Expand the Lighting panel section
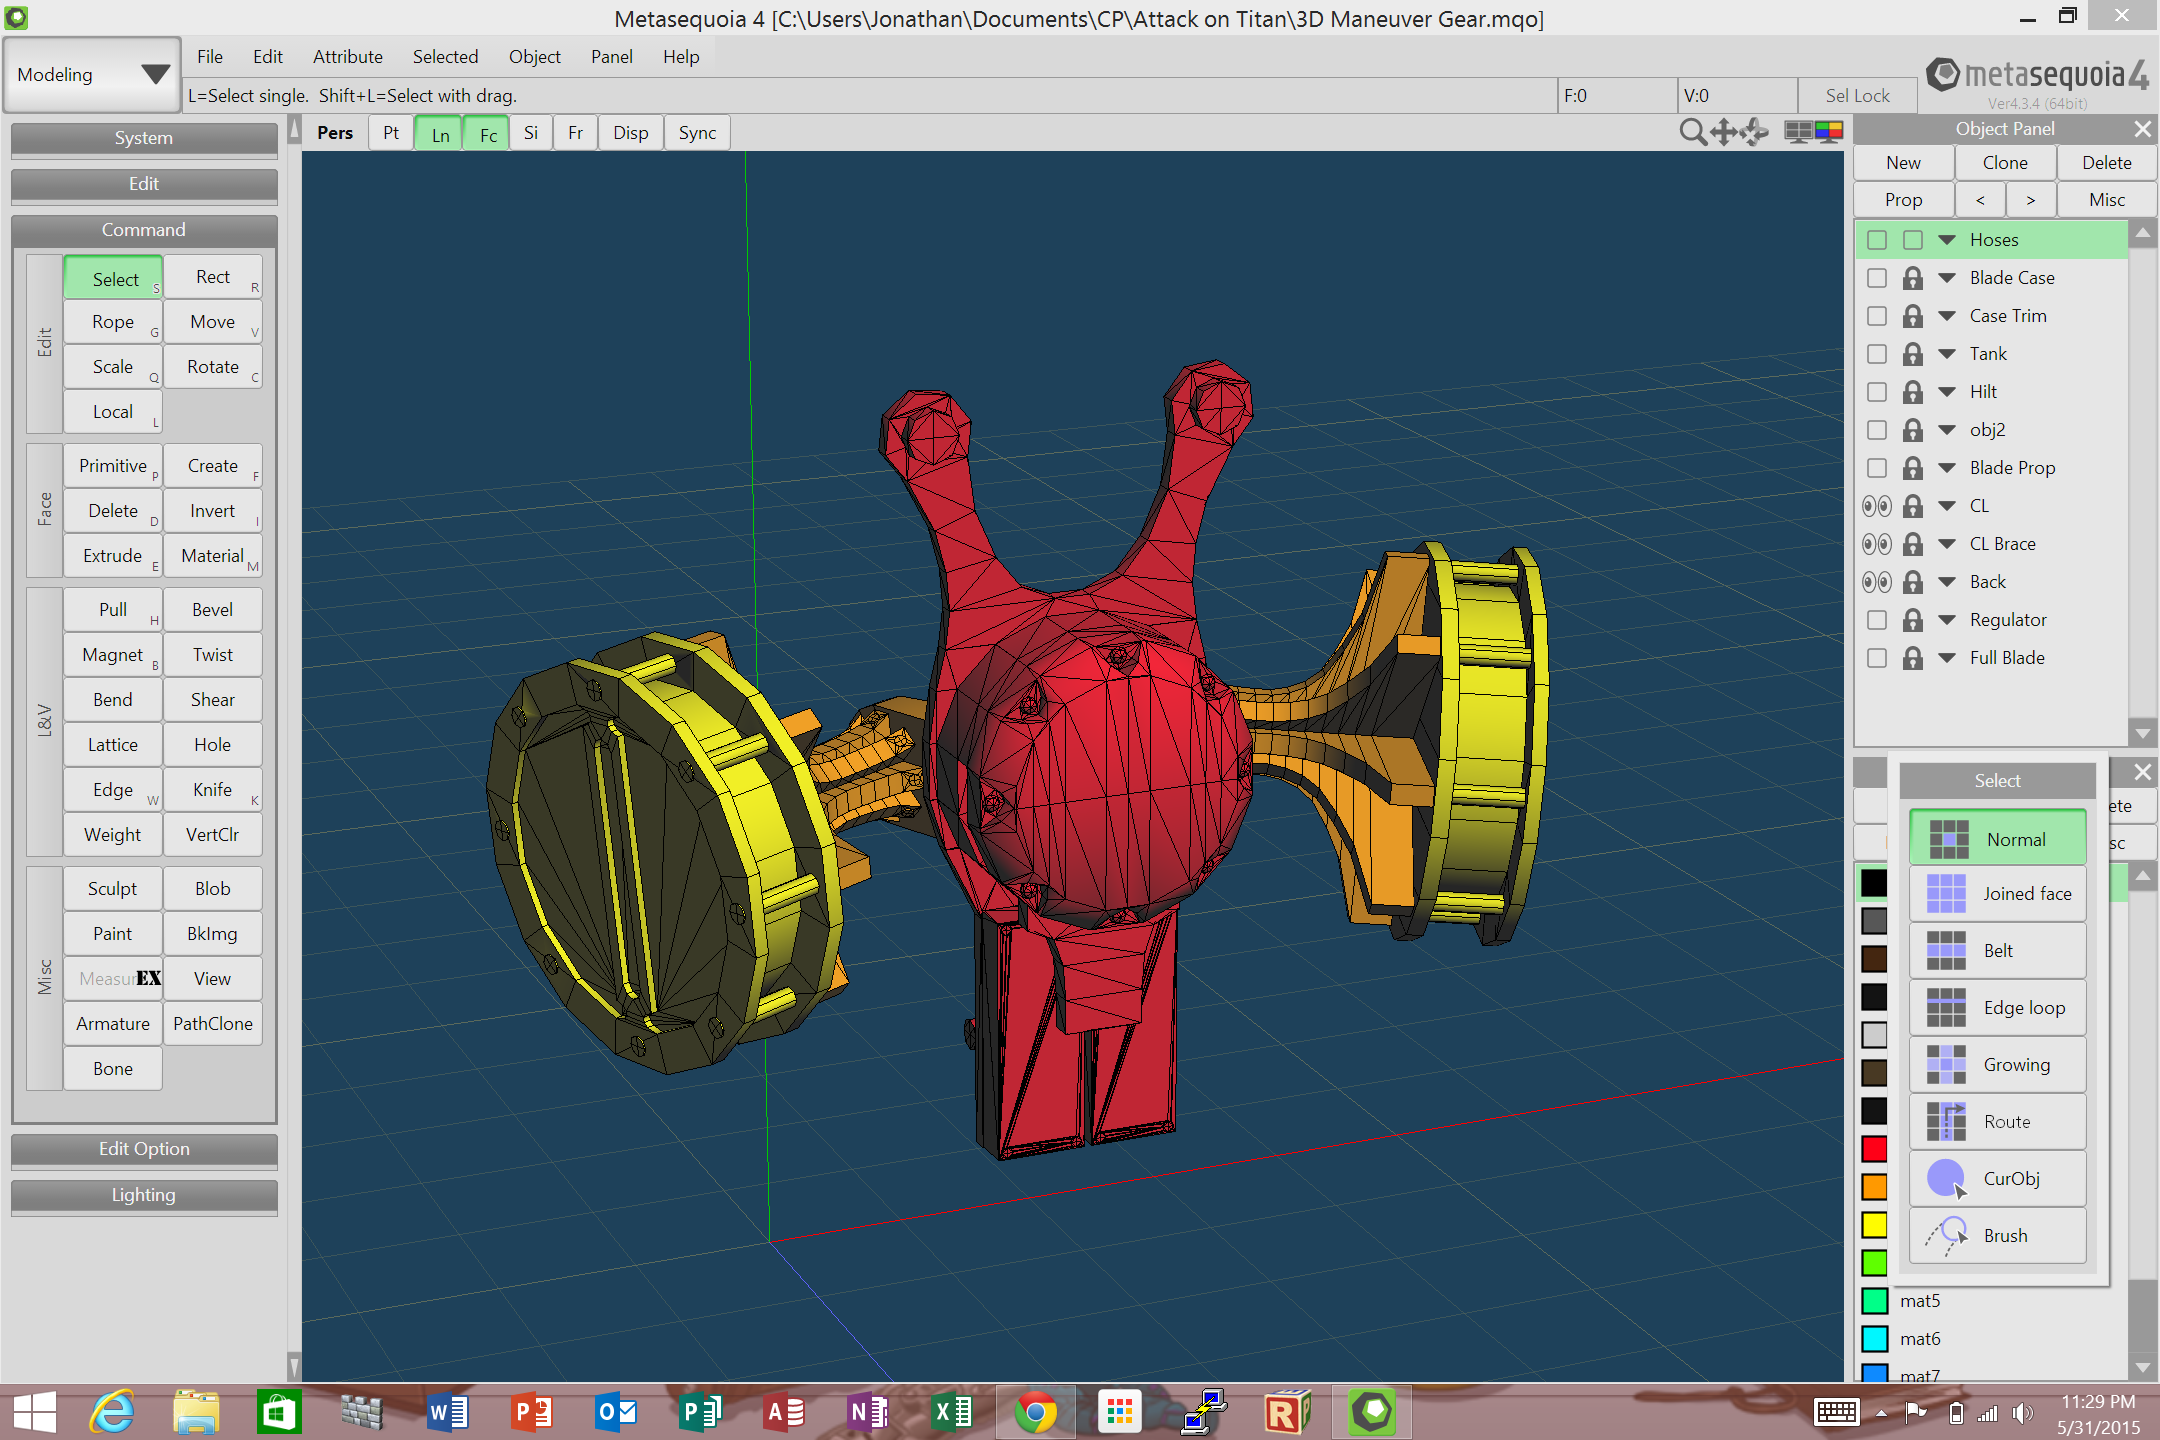 (144, 1195)
